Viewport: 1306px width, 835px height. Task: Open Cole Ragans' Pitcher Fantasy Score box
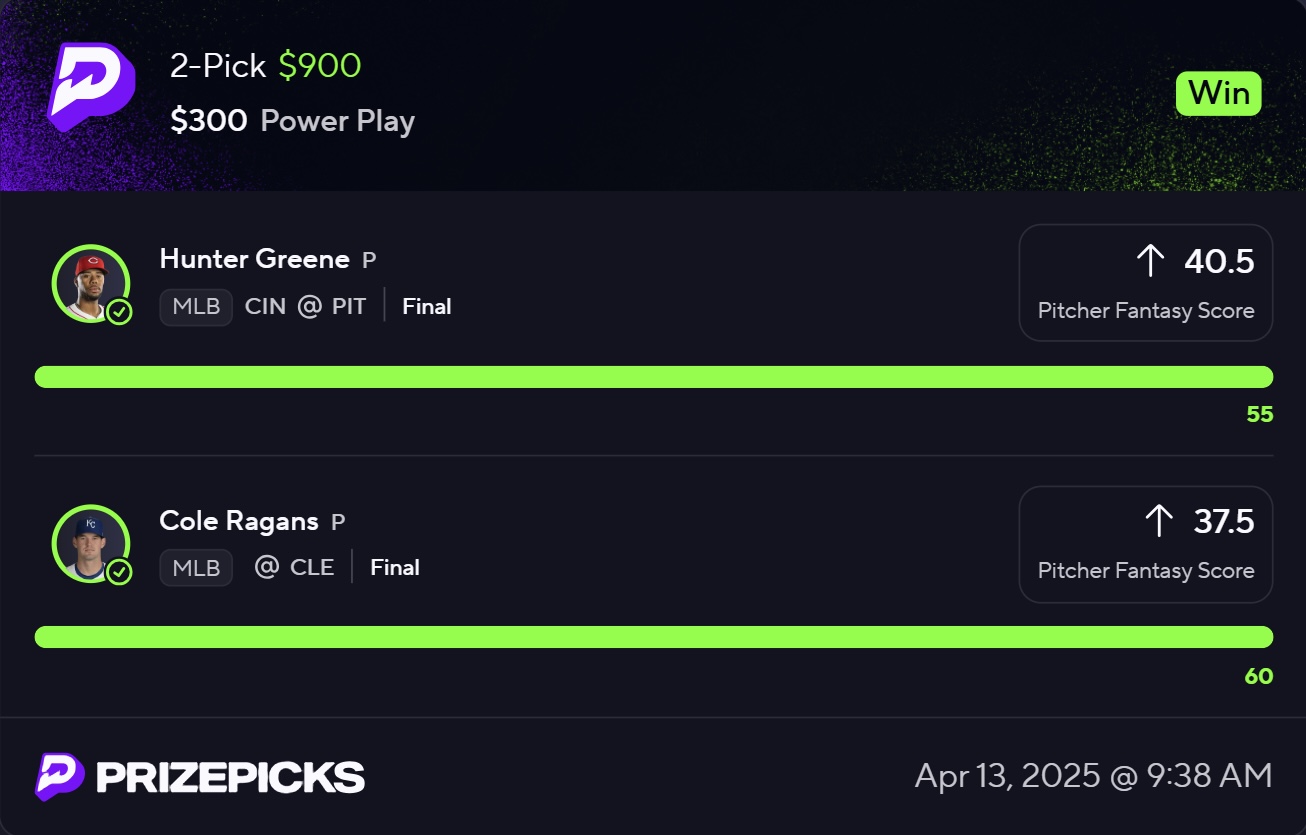point(1146,544)
